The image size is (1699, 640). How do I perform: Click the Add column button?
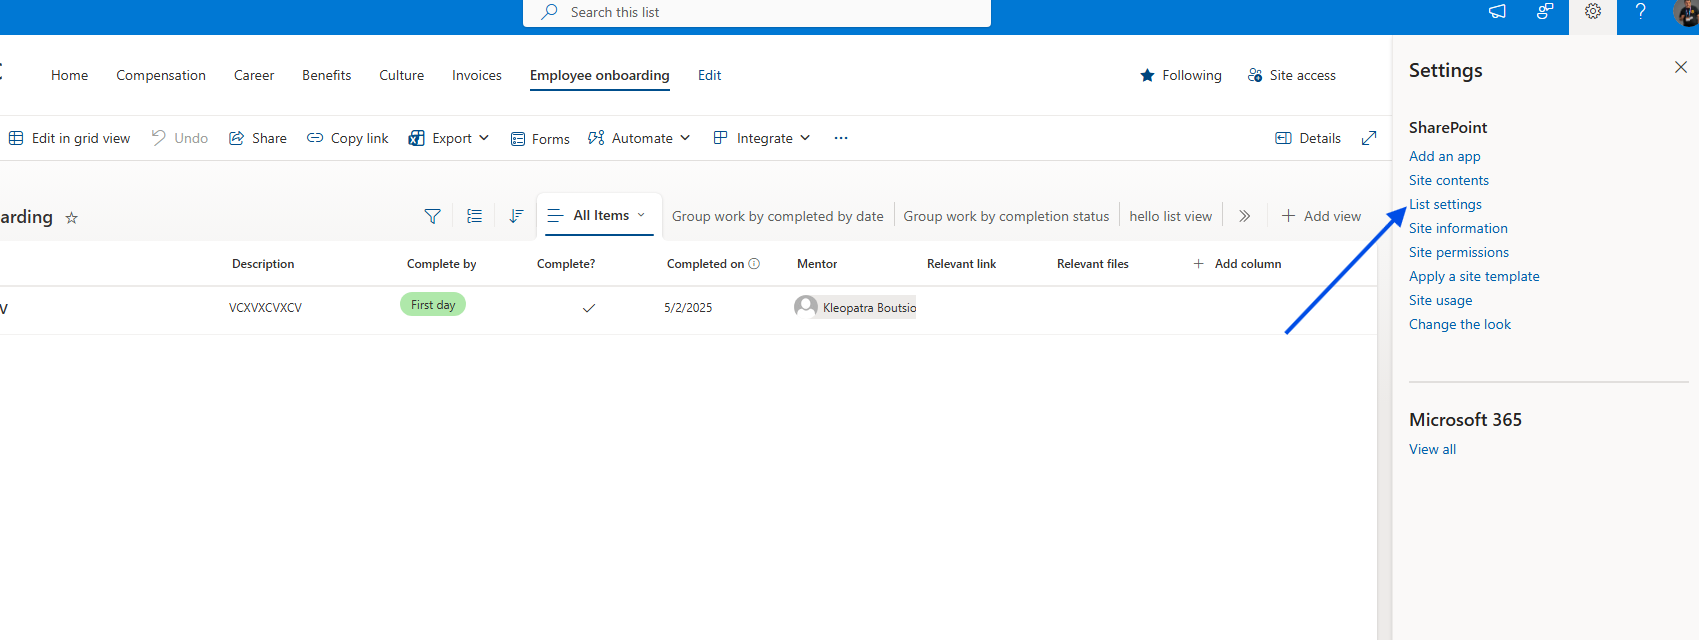(x=1237, y=264)
